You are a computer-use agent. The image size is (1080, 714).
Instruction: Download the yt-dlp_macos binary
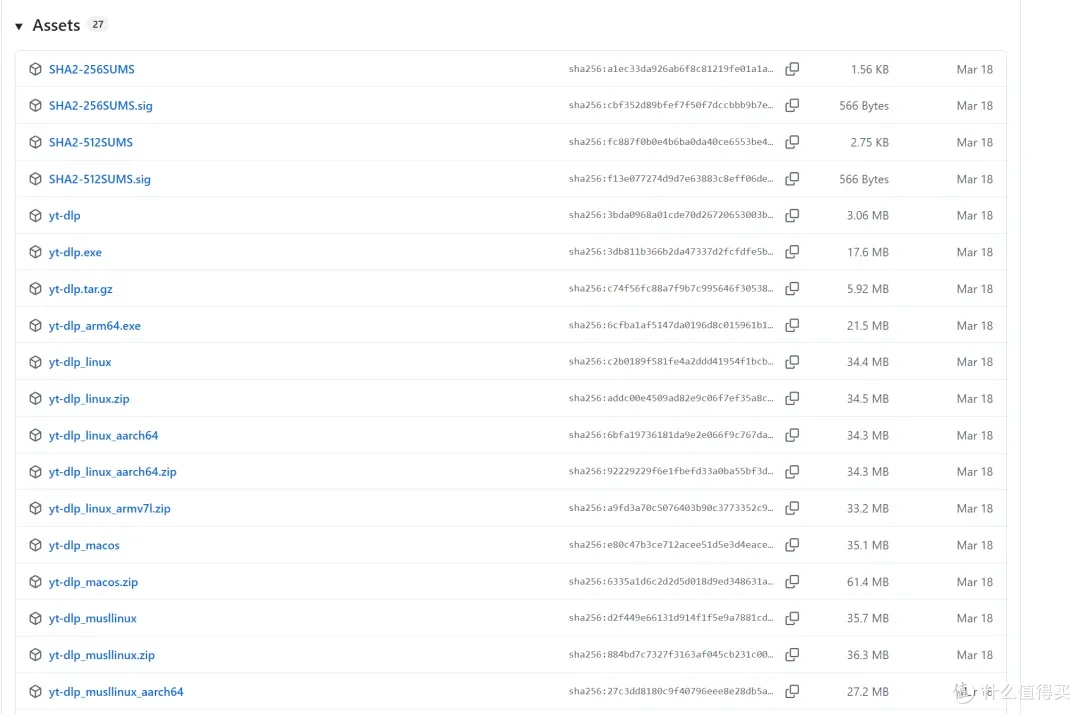pos(84,545)
